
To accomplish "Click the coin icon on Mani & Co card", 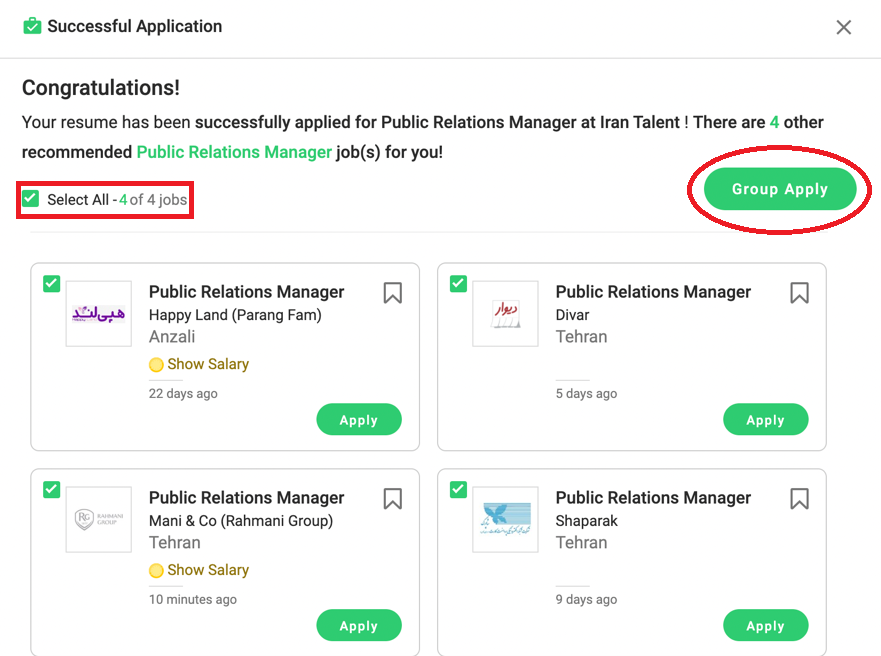I will click(156, 571).
